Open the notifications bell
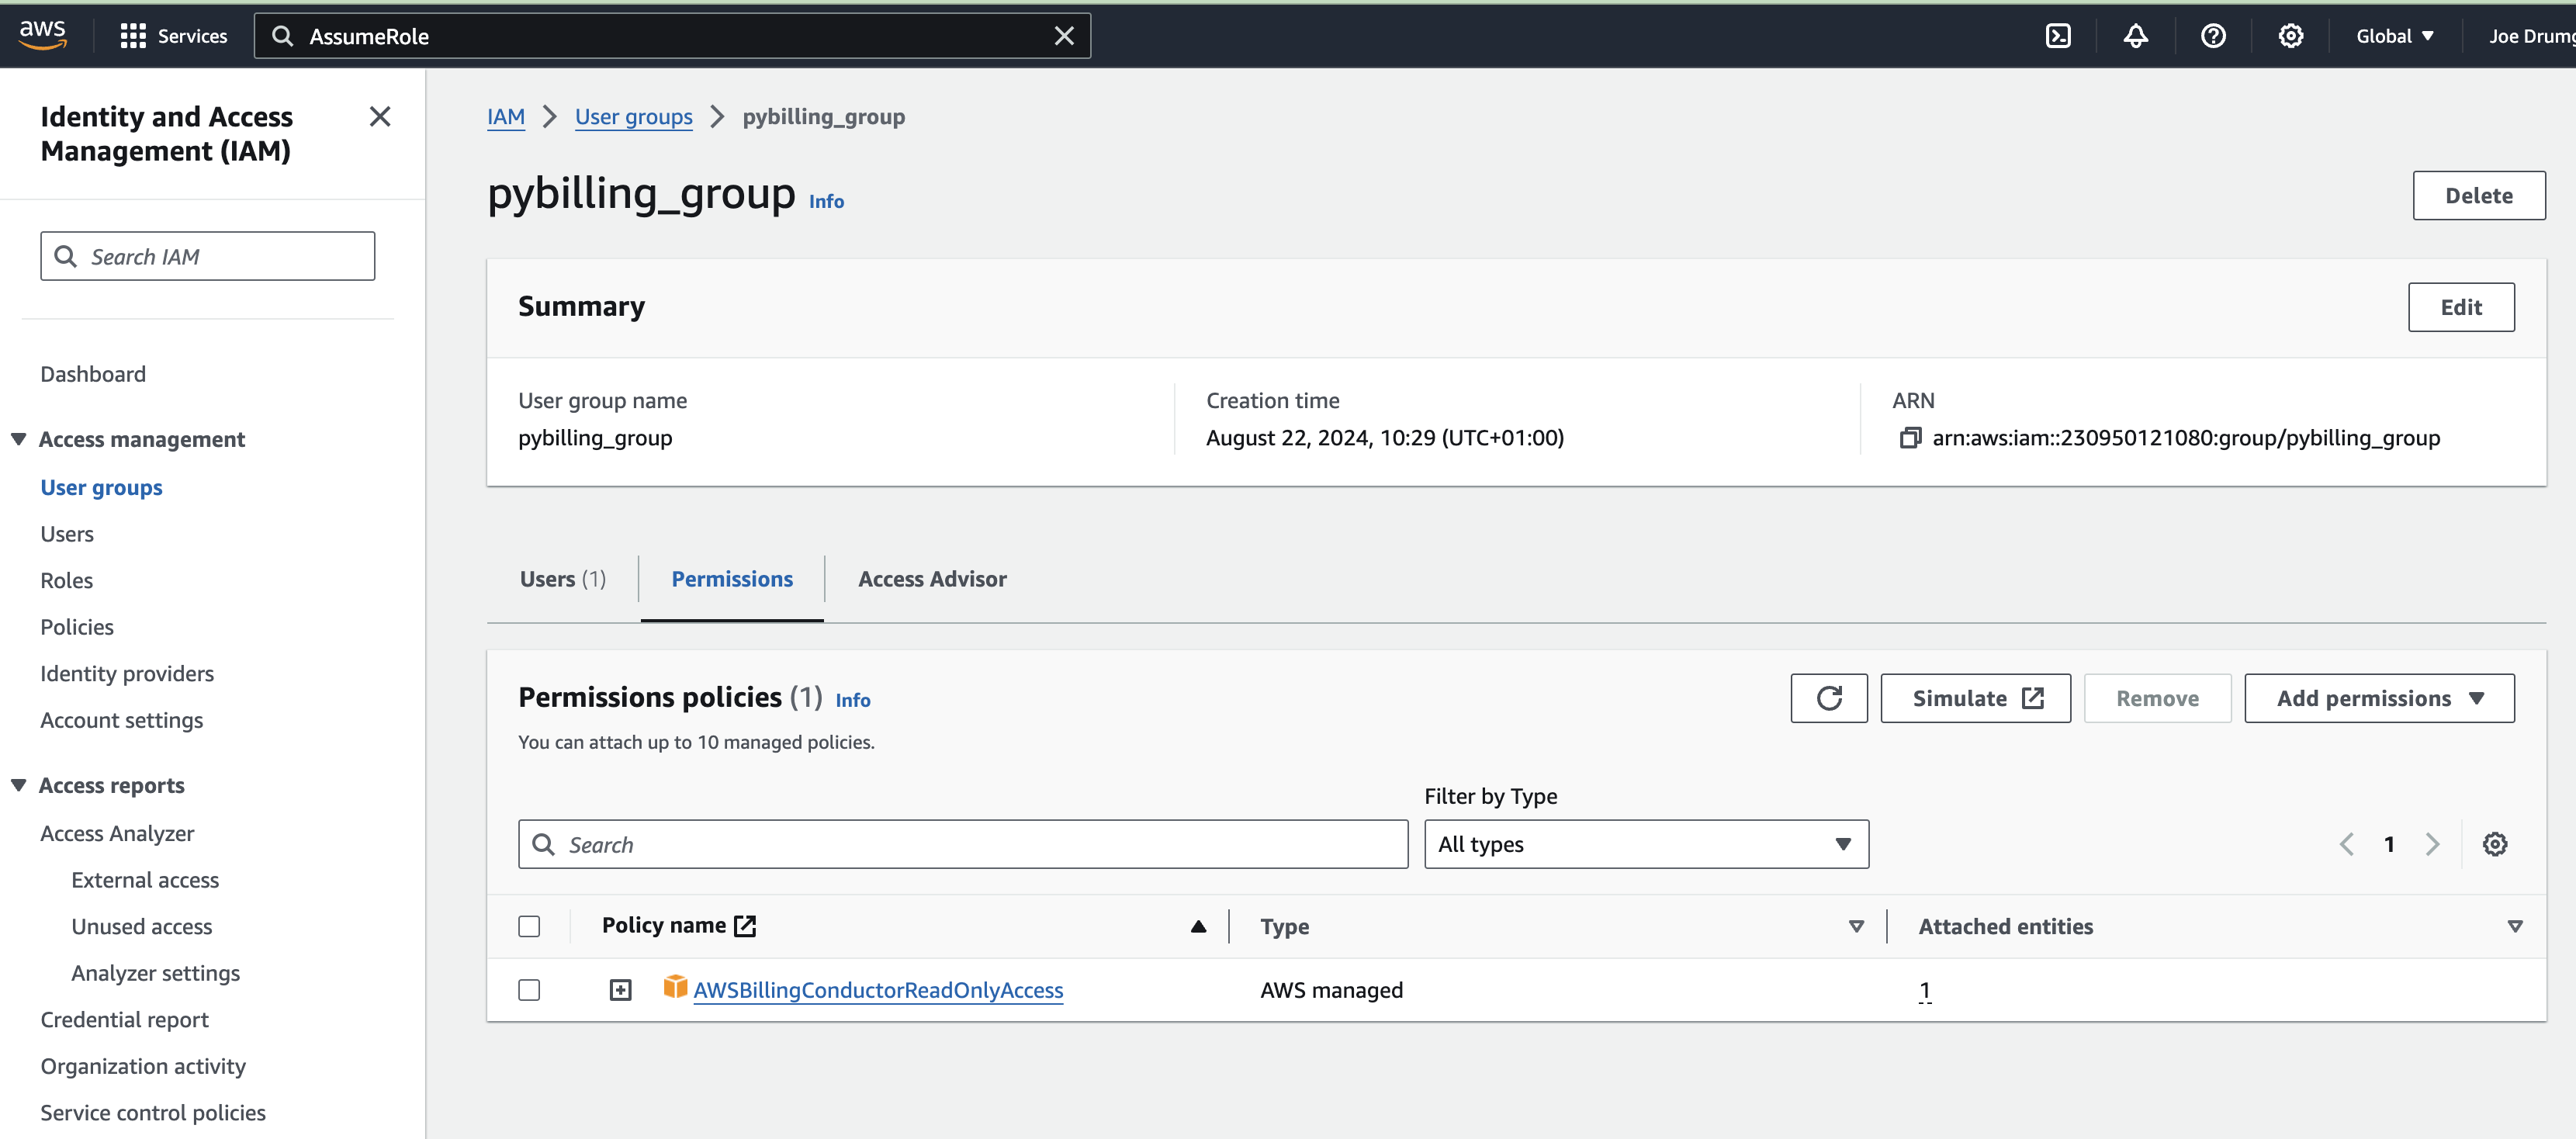 point(2135,36)
